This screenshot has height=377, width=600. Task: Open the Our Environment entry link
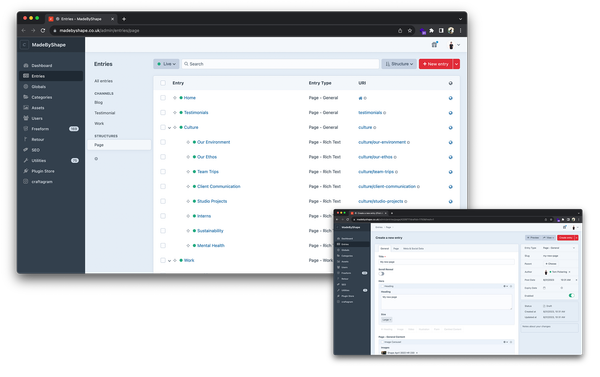(214, 142)
